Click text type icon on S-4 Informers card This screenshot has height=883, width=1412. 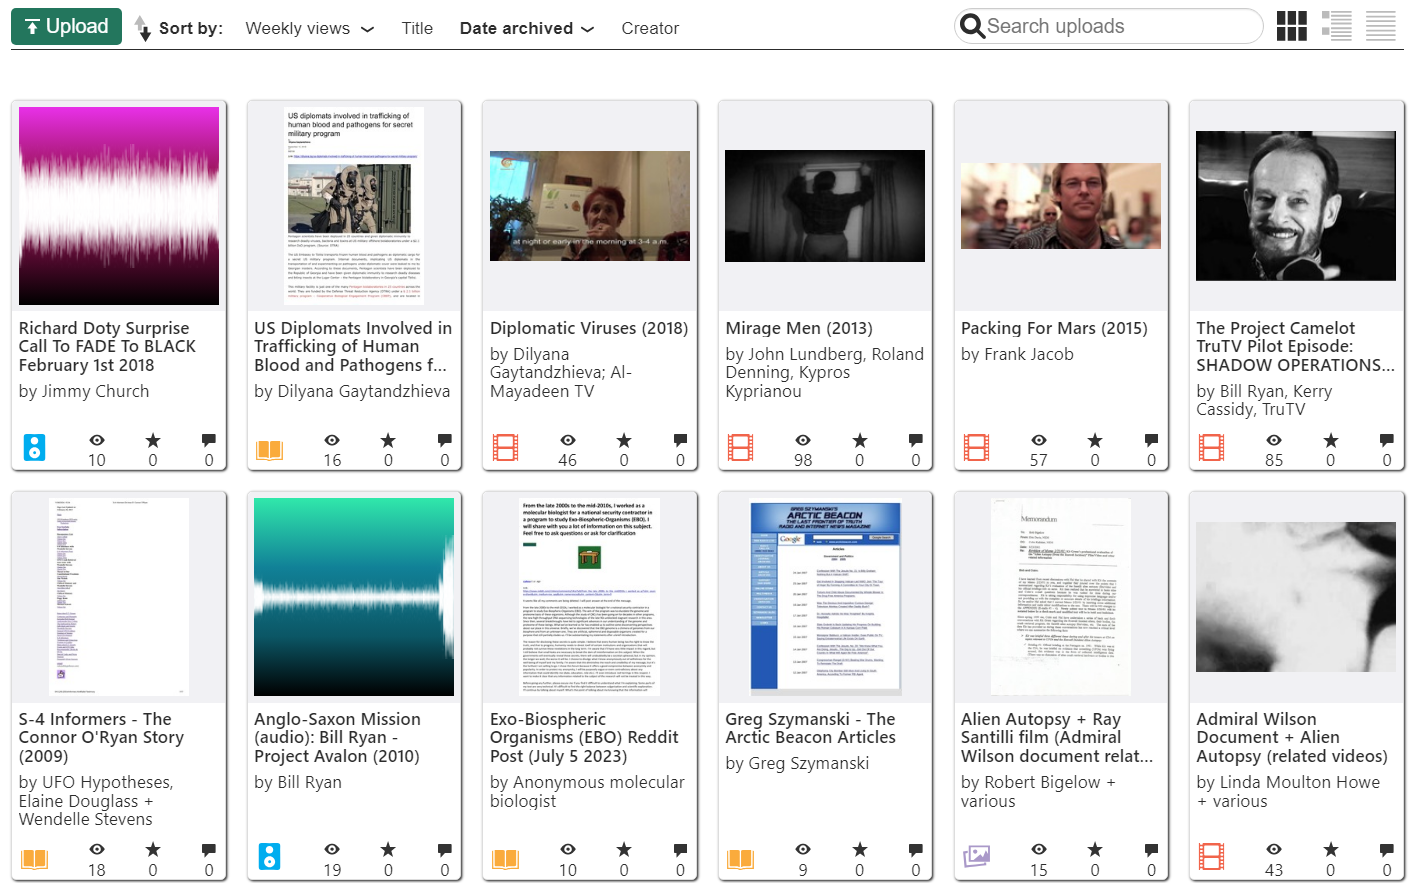pos(34,858)
